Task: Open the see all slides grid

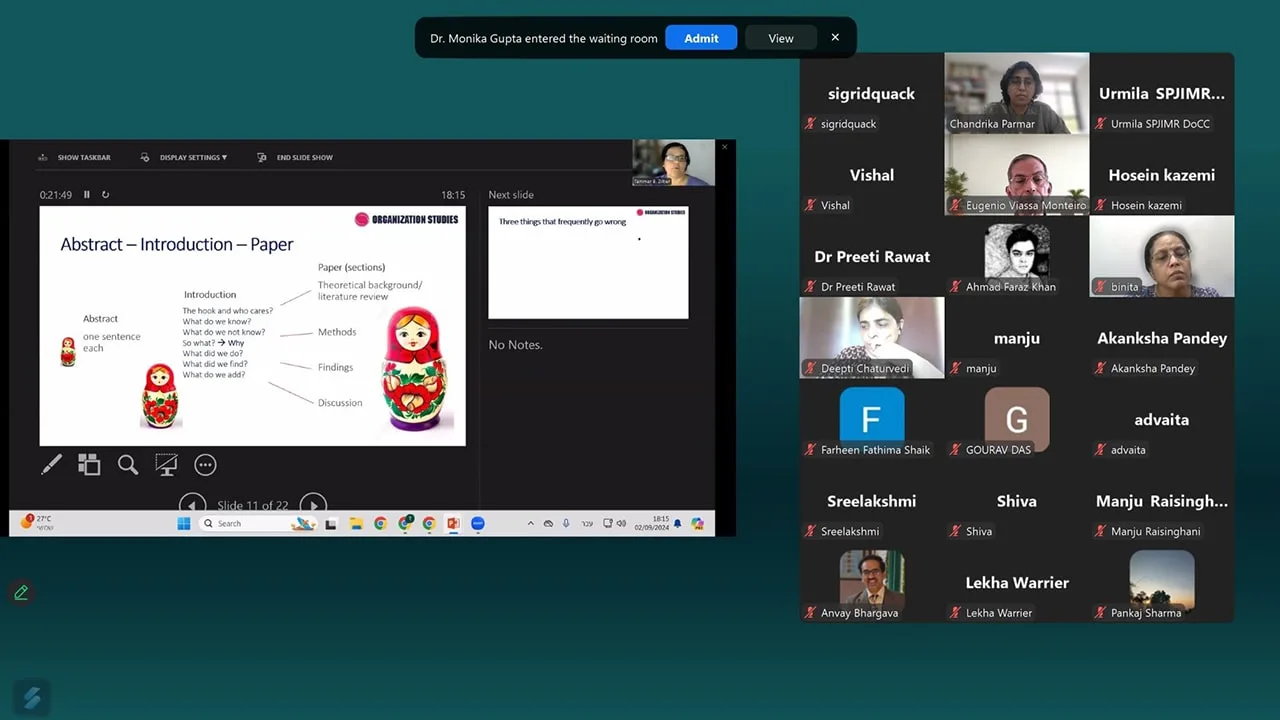Action: pos(89,465)
